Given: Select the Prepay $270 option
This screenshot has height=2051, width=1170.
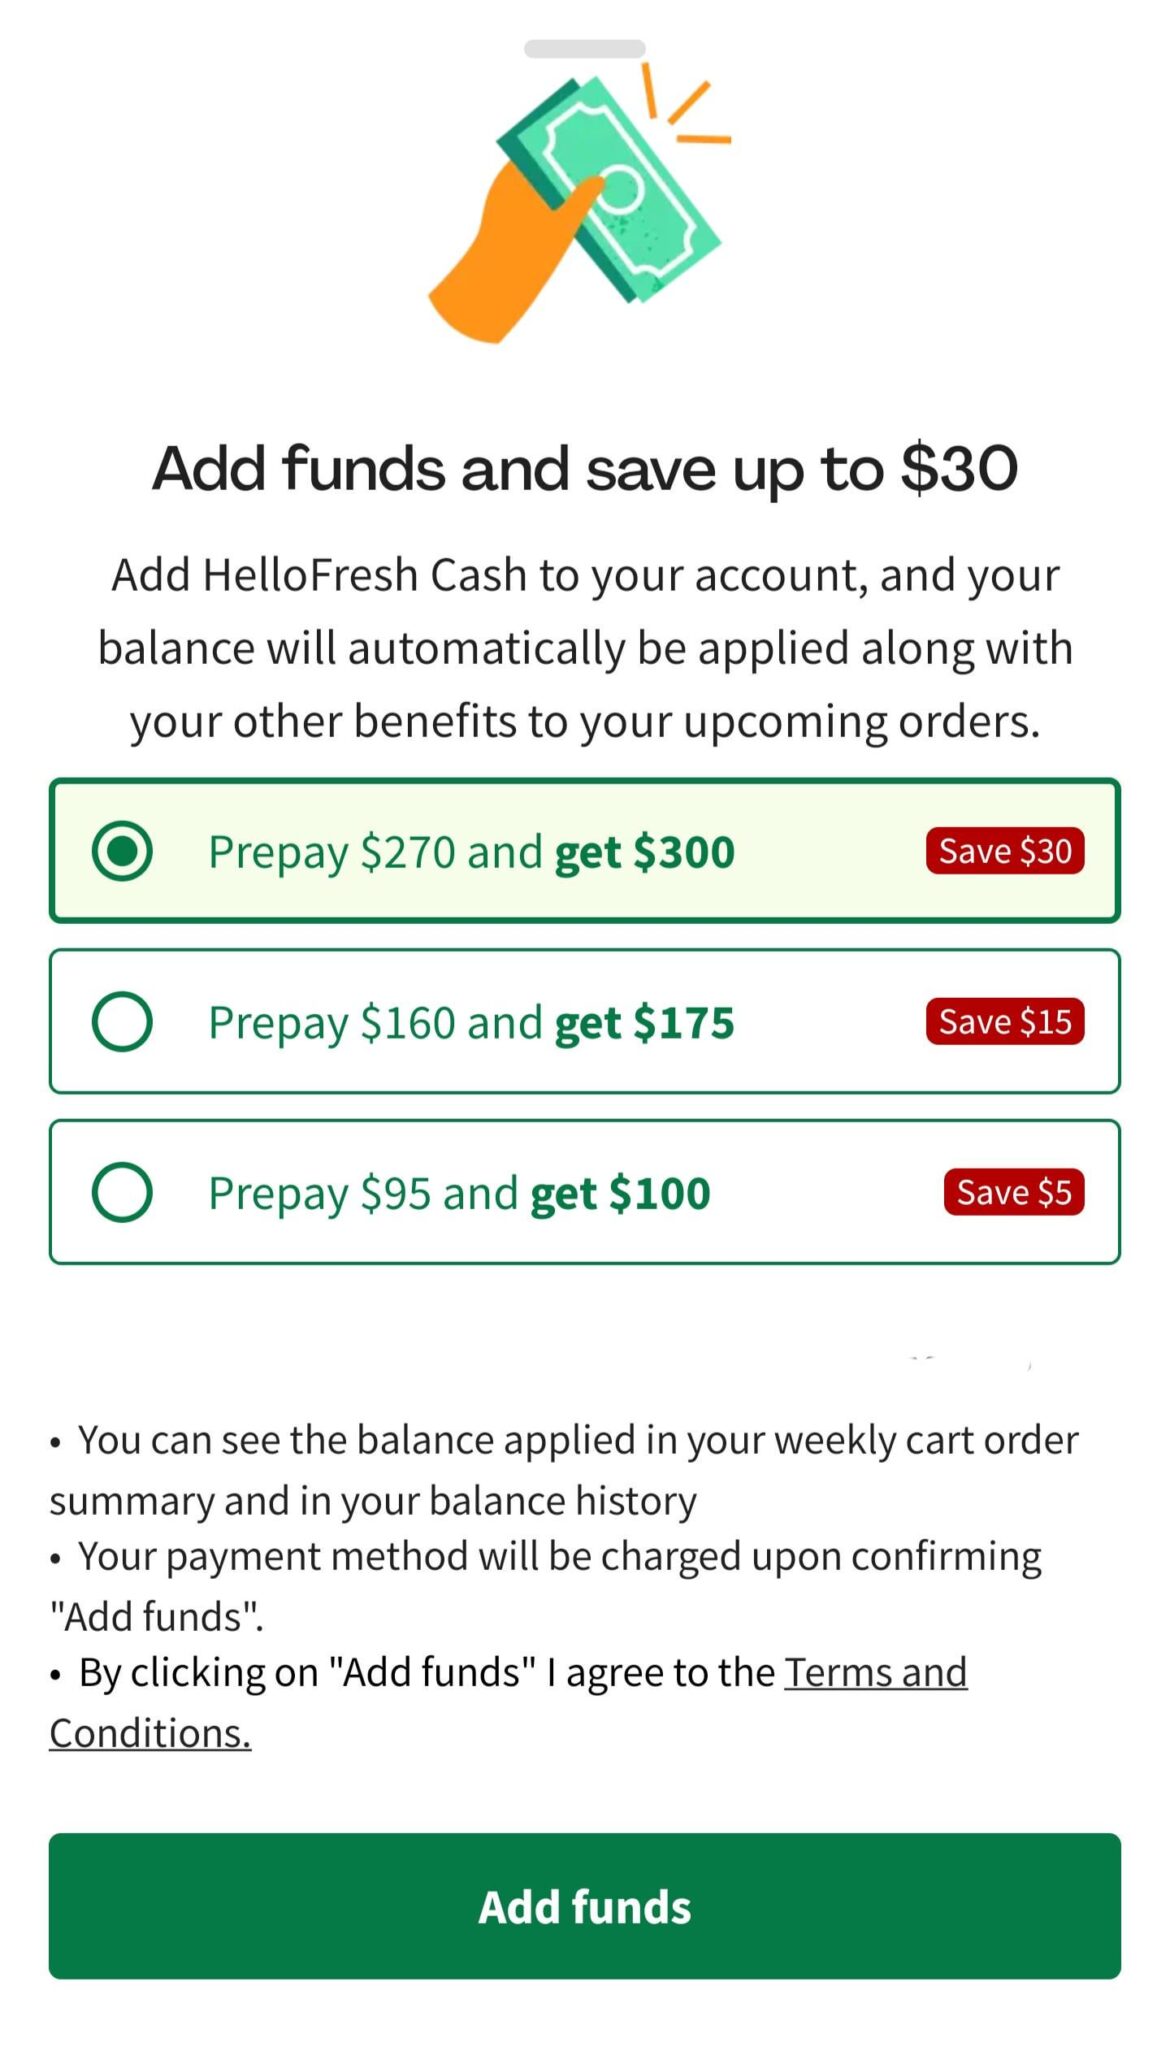Looking at the screenshot, I should coord(123,851).
